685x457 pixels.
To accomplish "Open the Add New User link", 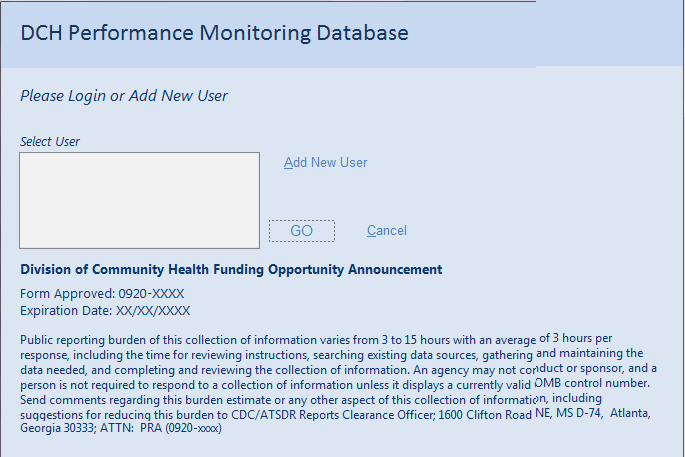I will (326, 163).
